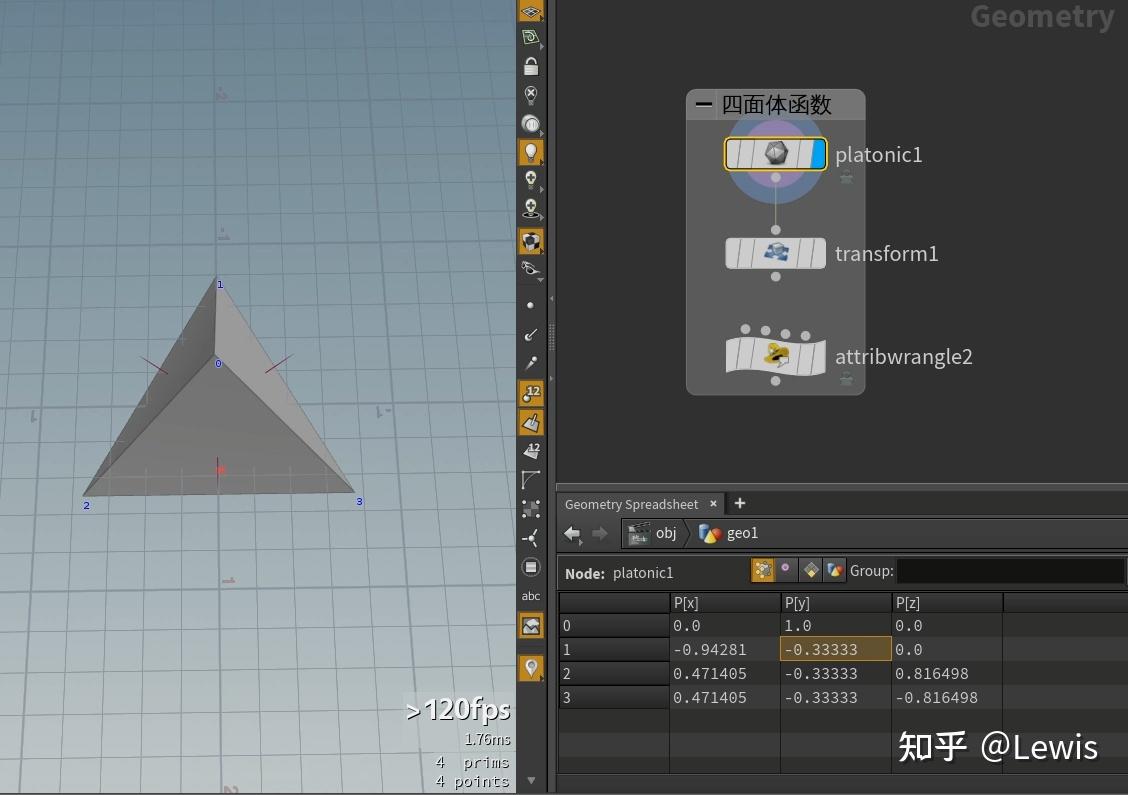Click geo1 in the breadcrumb path
This screenshot has height=795, width=1128.
tap(743, 534)
